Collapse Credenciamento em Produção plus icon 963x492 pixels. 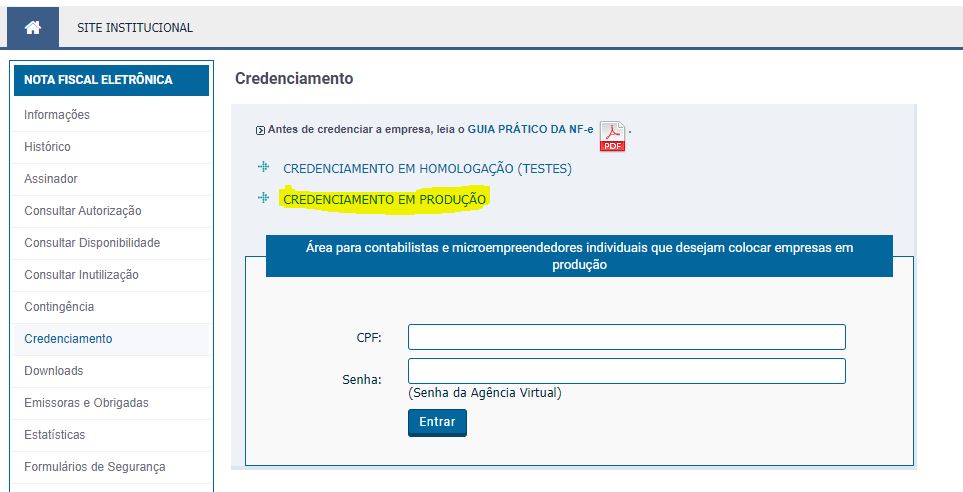click(x=264, y=198)
